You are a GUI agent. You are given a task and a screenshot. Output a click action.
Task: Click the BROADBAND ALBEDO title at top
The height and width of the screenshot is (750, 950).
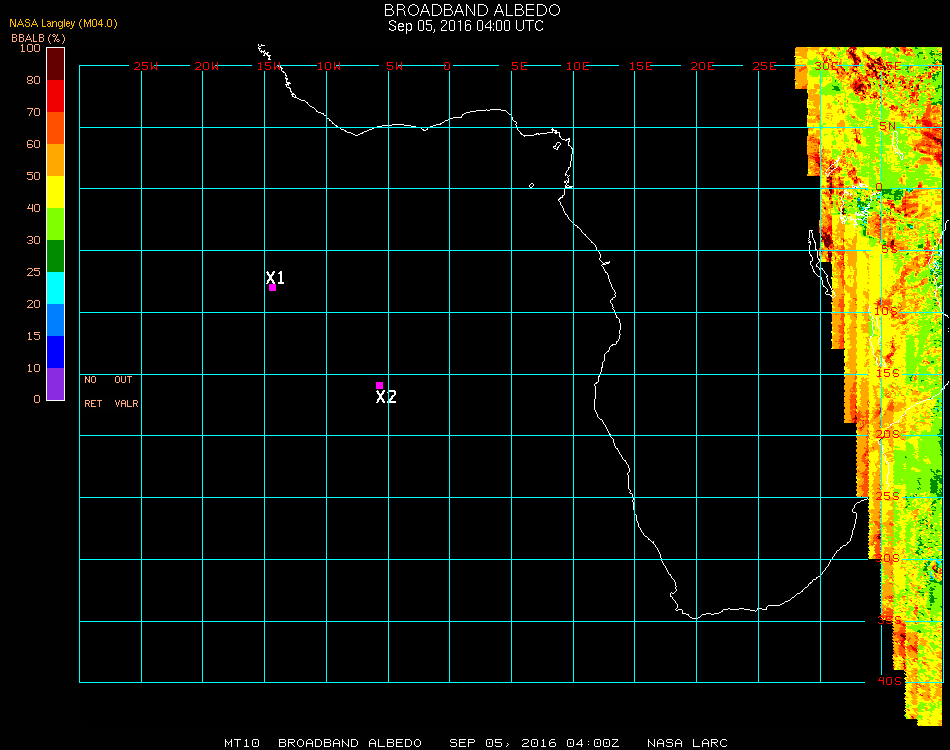(x=472, y=10)
